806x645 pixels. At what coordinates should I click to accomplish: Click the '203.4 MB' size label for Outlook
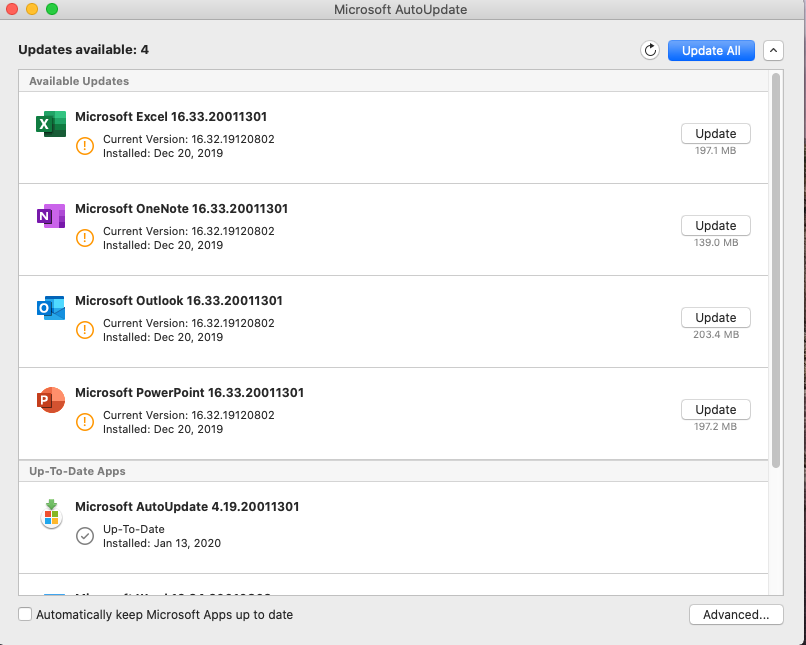tap(716, 335)
